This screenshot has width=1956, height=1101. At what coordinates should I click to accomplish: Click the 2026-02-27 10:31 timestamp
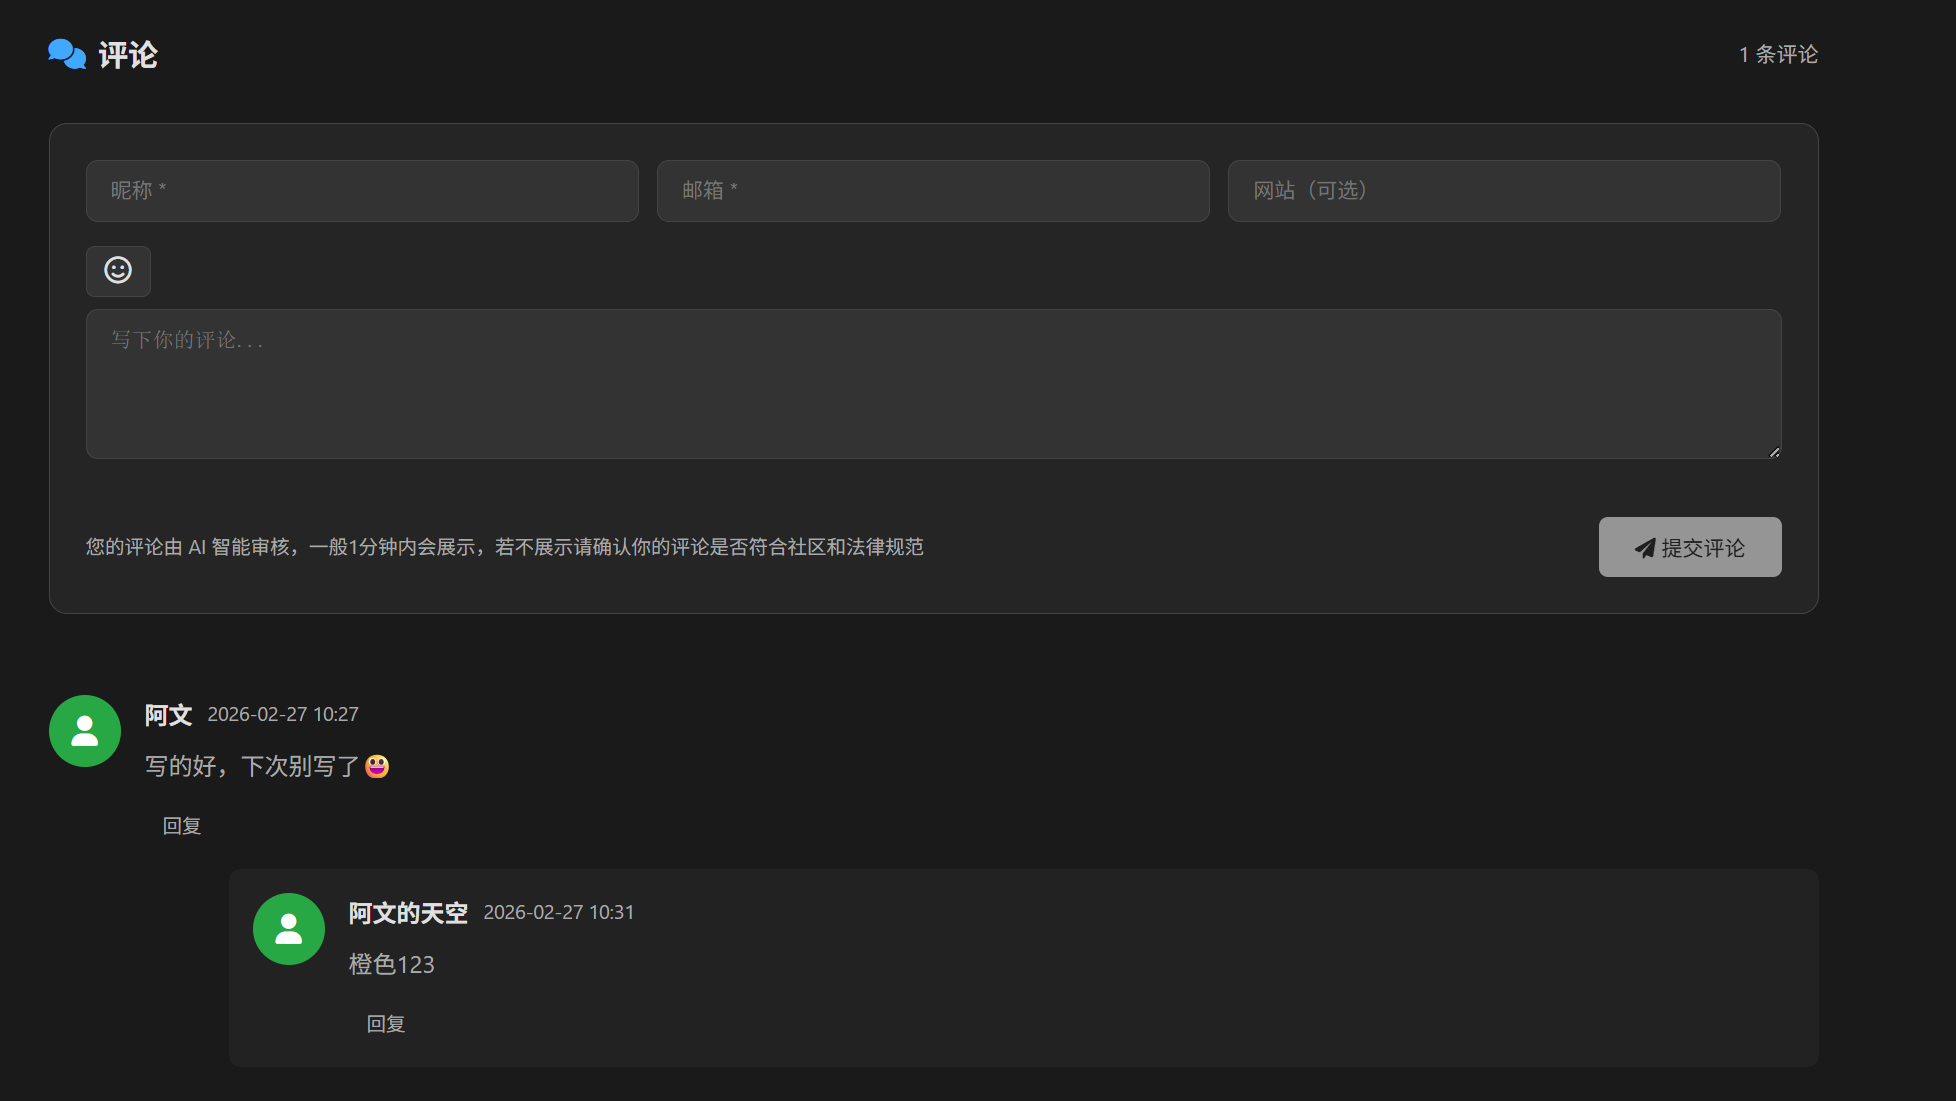[559, 913]
